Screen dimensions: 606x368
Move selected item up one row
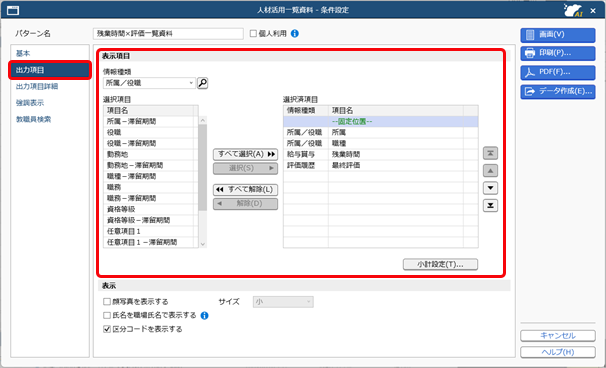point(490,170)
